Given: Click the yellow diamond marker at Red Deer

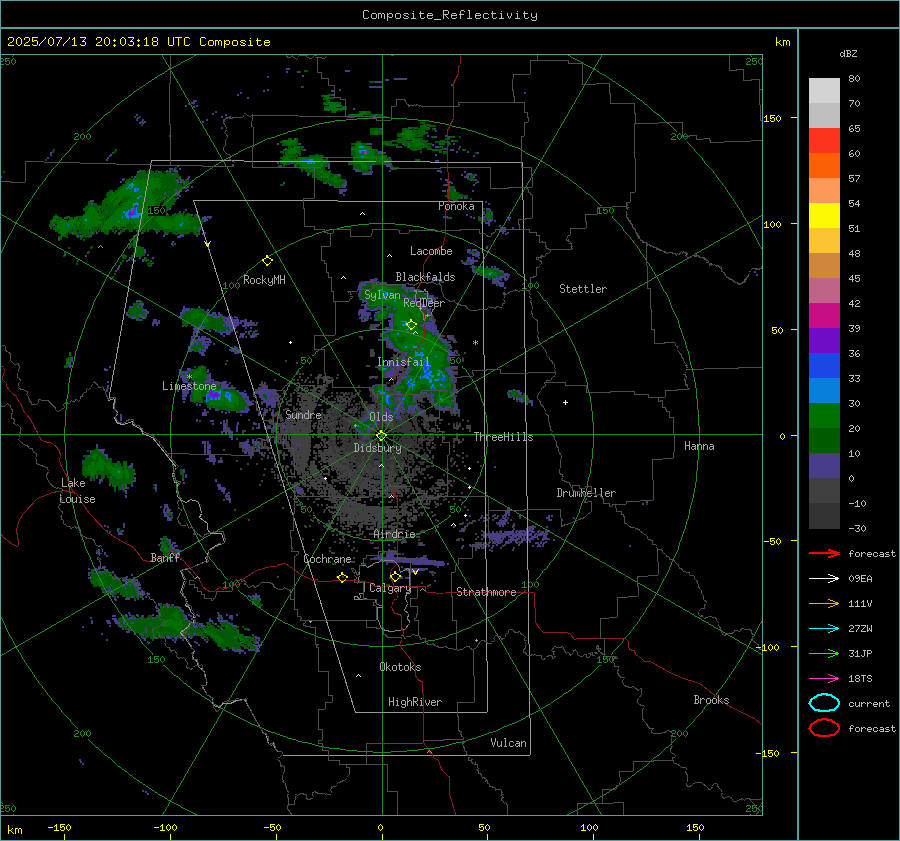Looking at the screenshot, I should tap(411, 325).
